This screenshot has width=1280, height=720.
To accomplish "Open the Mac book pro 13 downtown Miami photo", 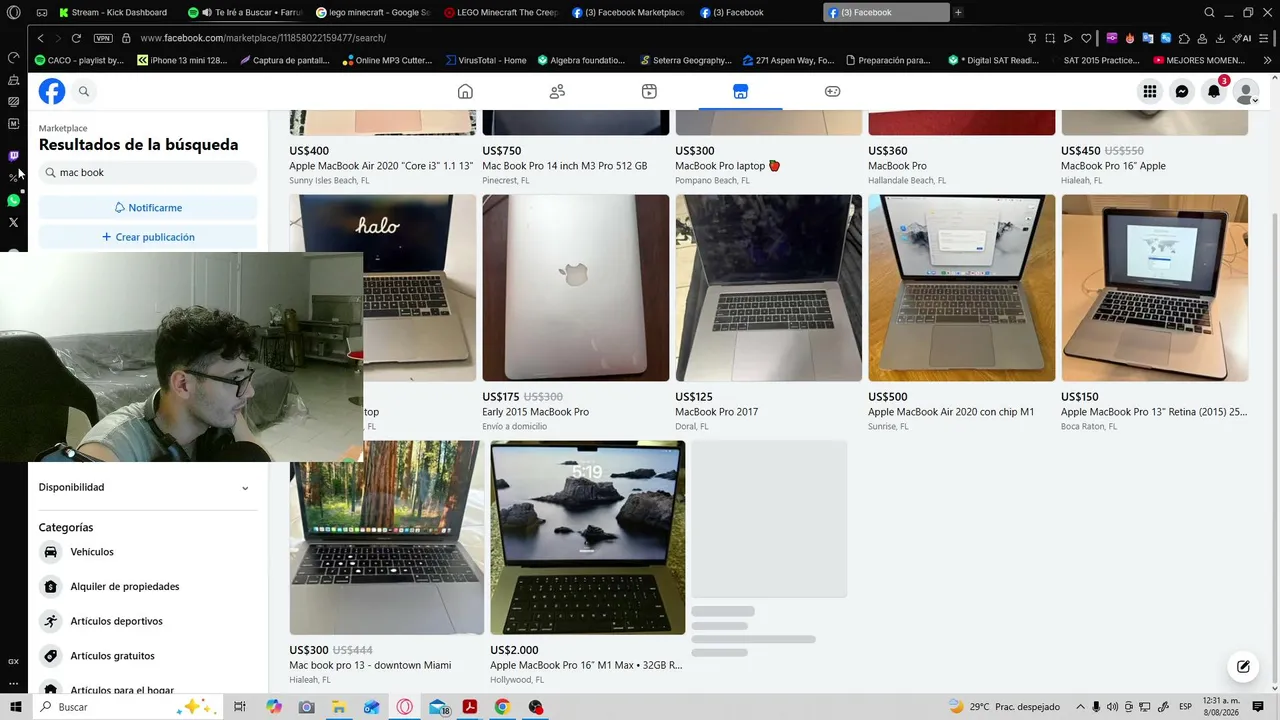I will tap(387, 537).
